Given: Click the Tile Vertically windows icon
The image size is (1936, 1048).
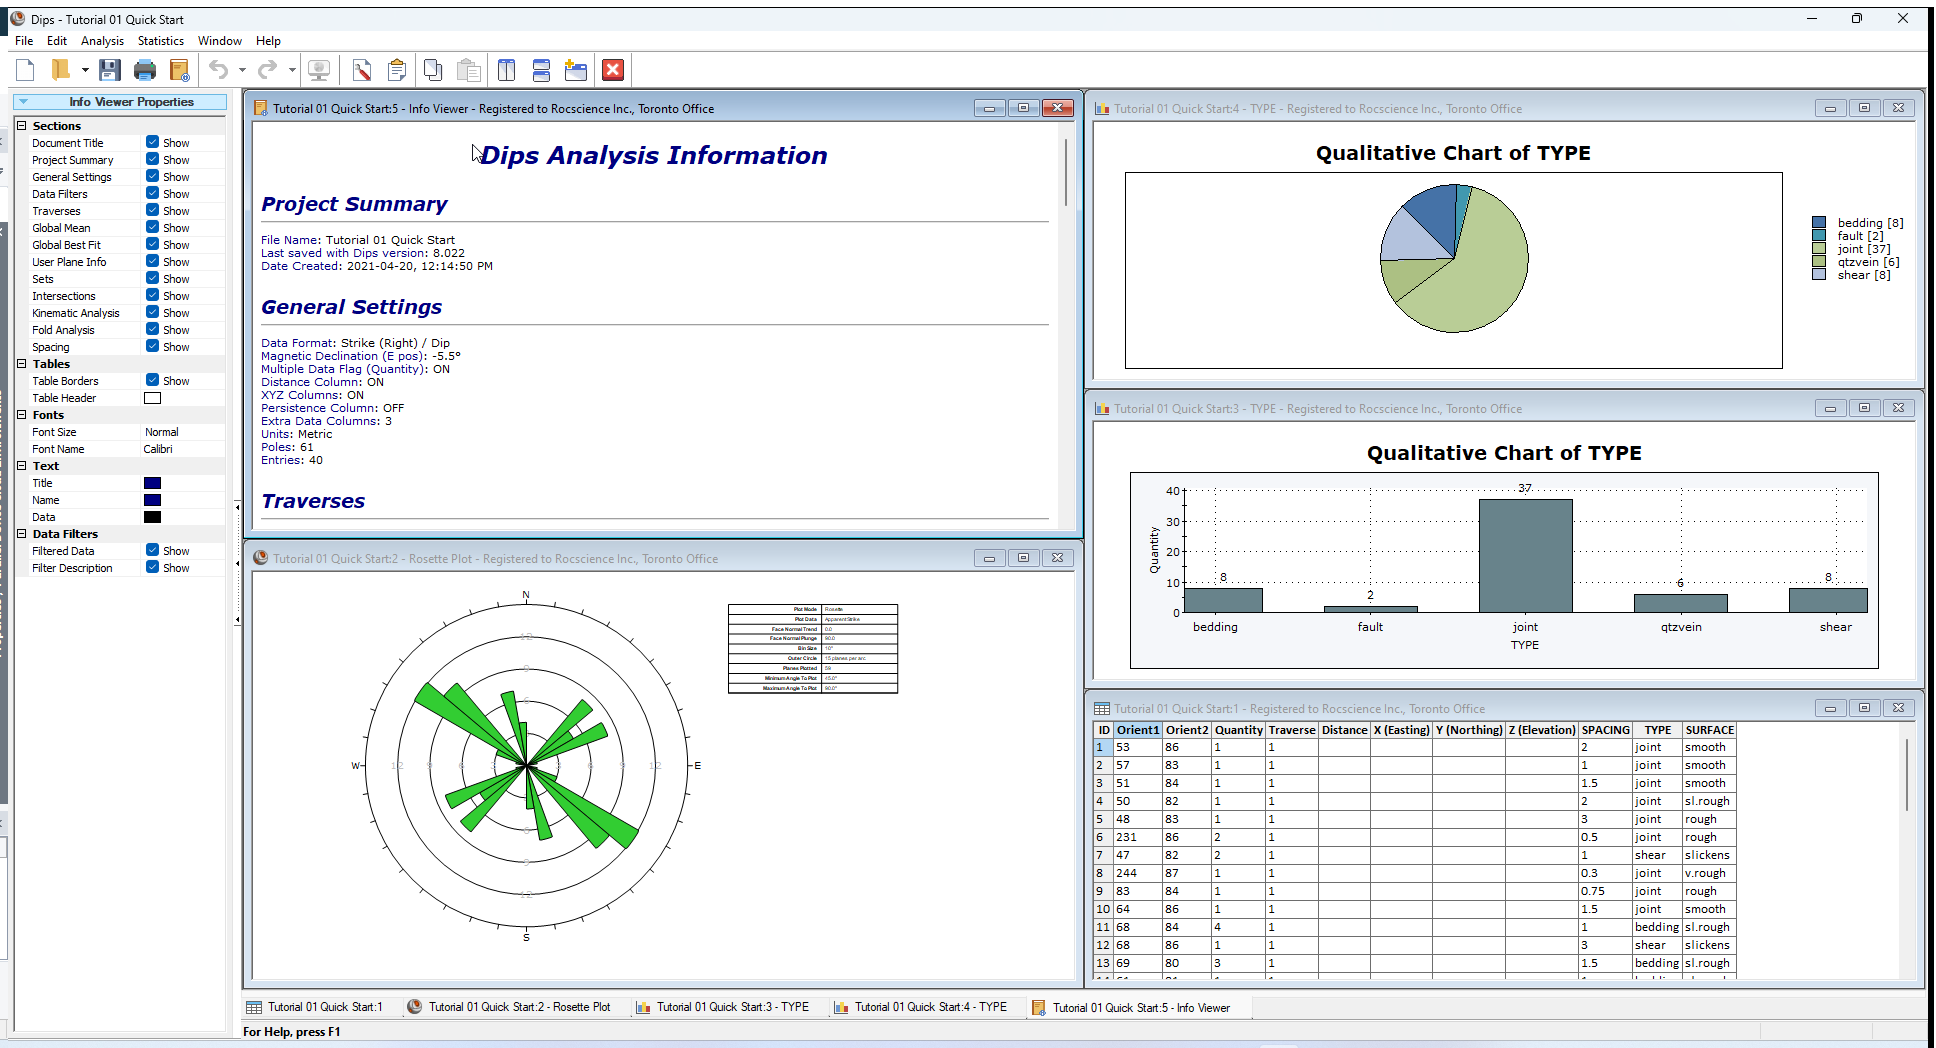Looking at the screenshot, I should point(507,70).
